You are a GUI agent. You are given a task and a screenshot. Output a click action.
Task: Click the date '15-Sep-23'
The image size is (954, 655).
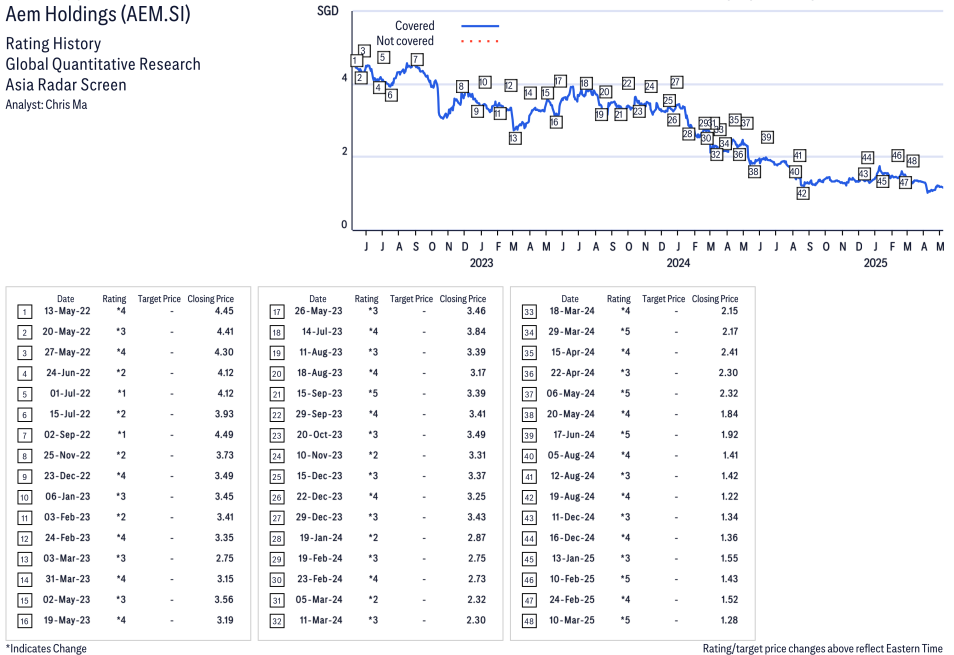click(319, 393)
